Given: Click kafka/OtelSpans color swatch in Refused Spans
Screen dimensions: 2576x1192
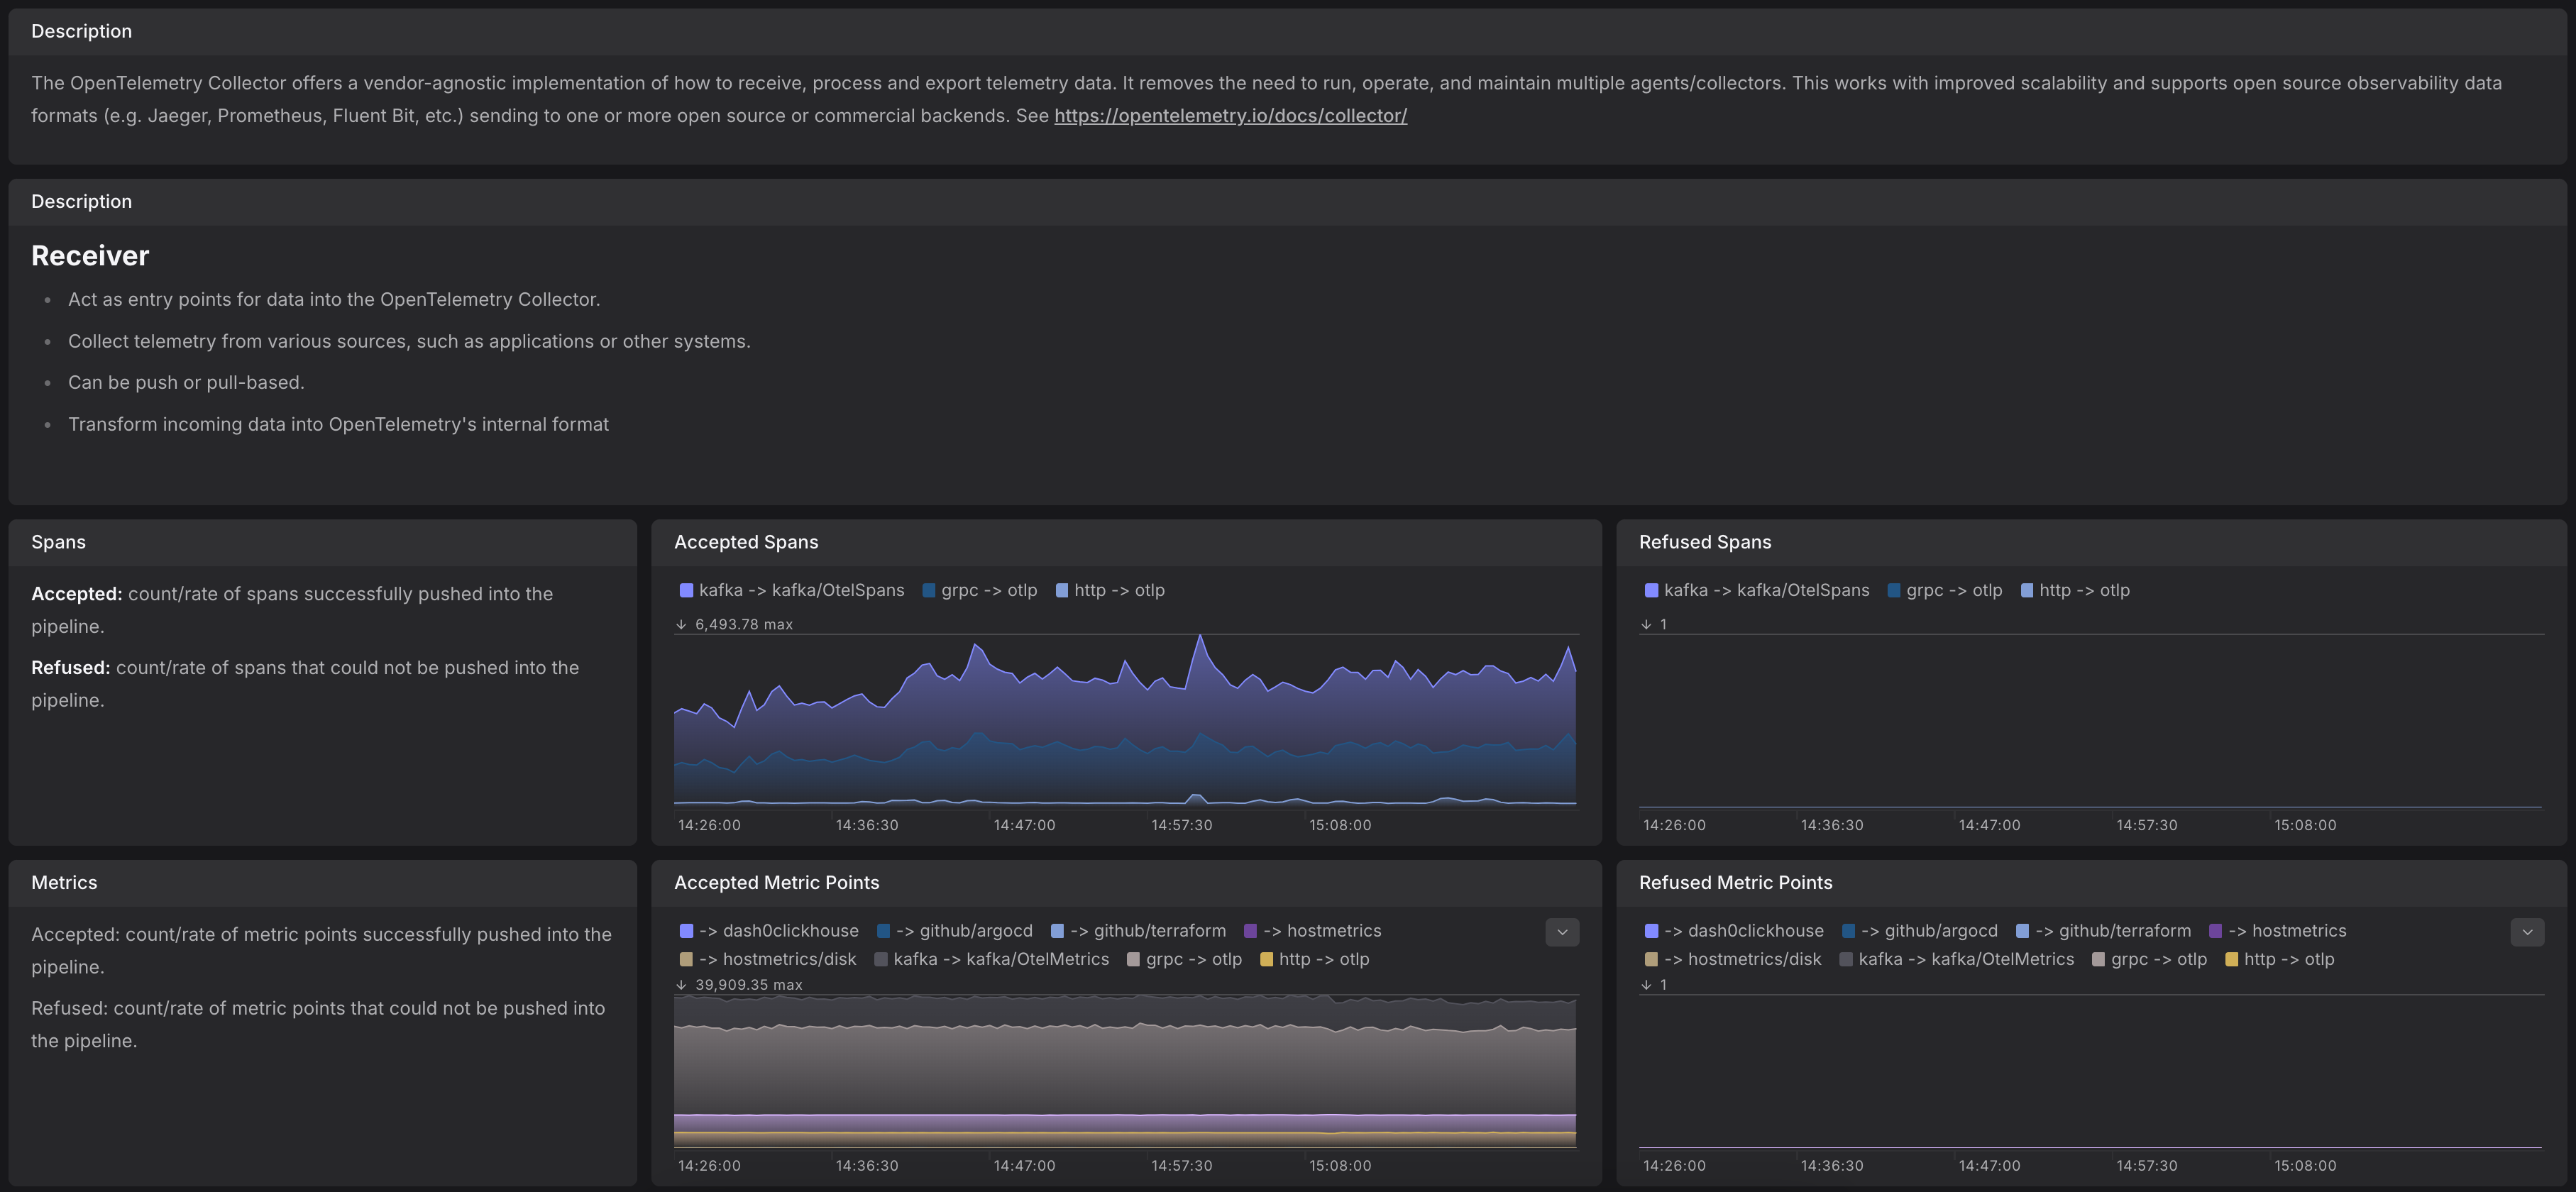Looking at the screenshot, I should coord(1651,591).
